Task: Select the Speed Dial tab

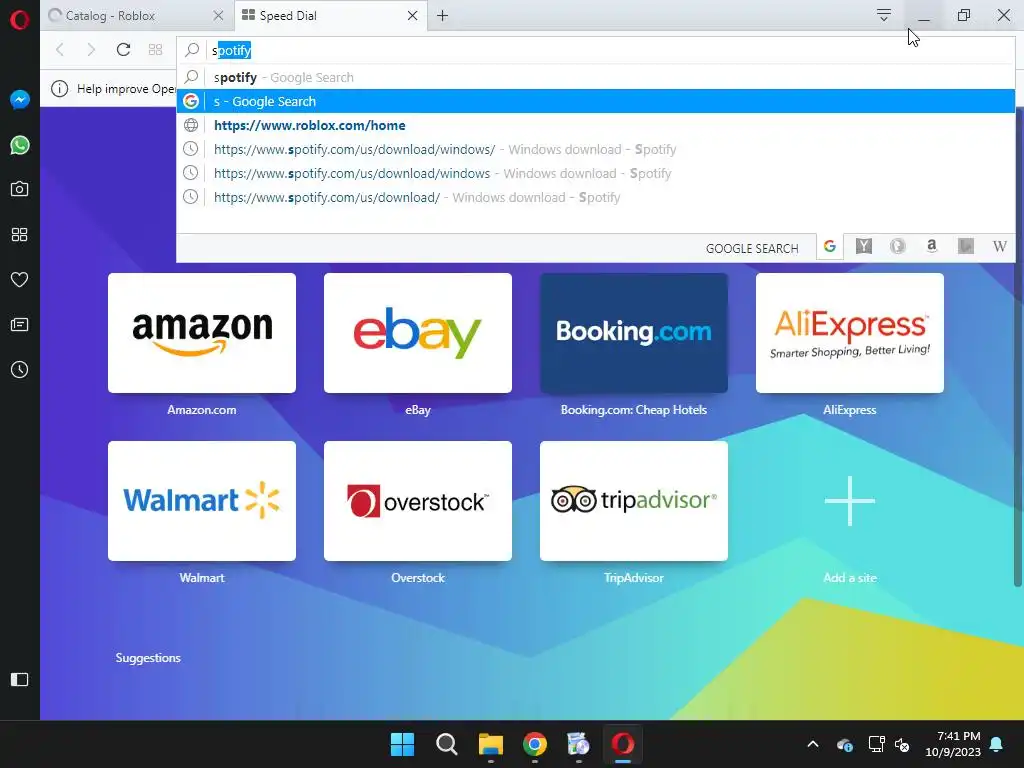Action: (x=330, y=16)
